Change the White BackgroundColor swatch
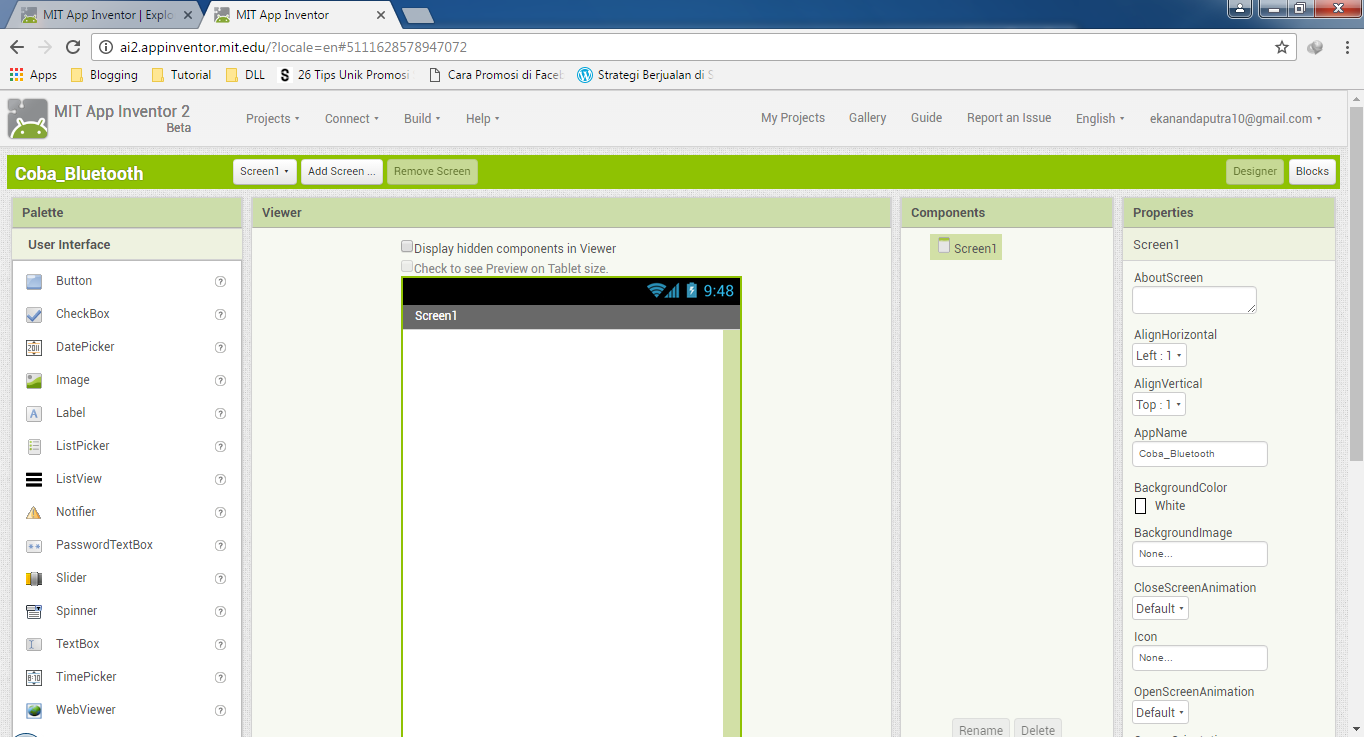 coord(1140,505)
